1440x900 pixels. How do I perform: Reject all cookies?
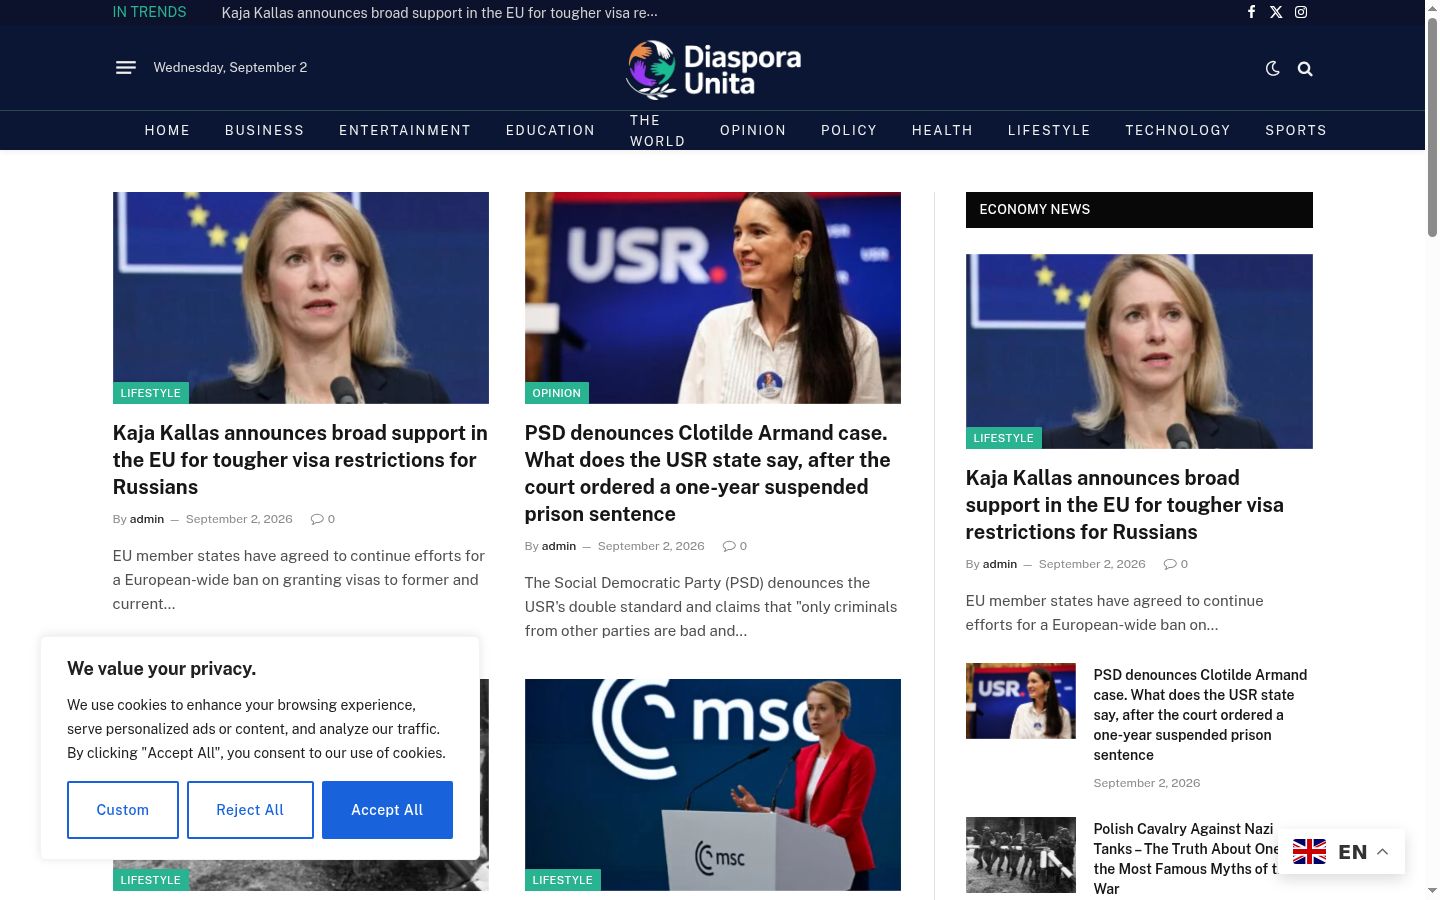(250, 810)
